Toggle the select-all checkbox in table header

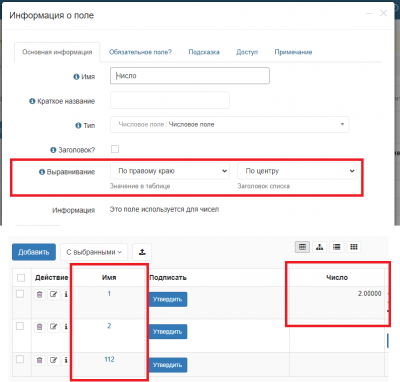point(21,278)
